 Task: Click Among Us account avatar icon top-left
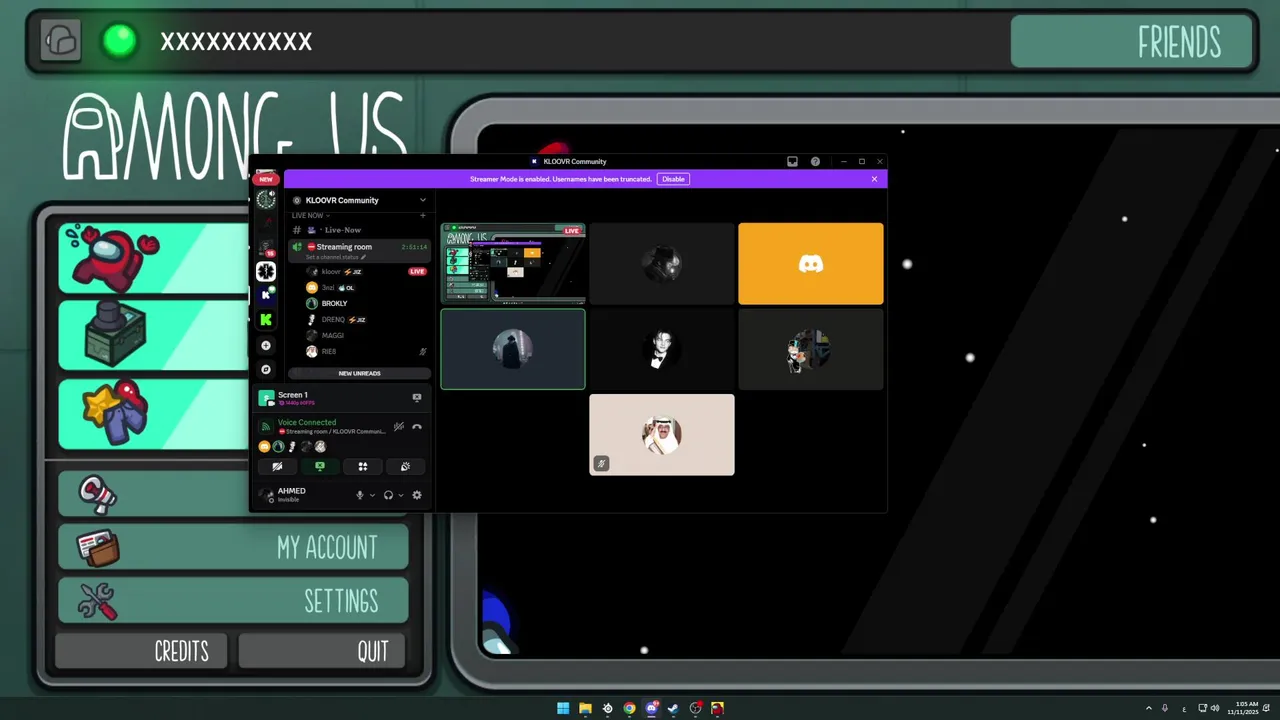coord(61,41)
